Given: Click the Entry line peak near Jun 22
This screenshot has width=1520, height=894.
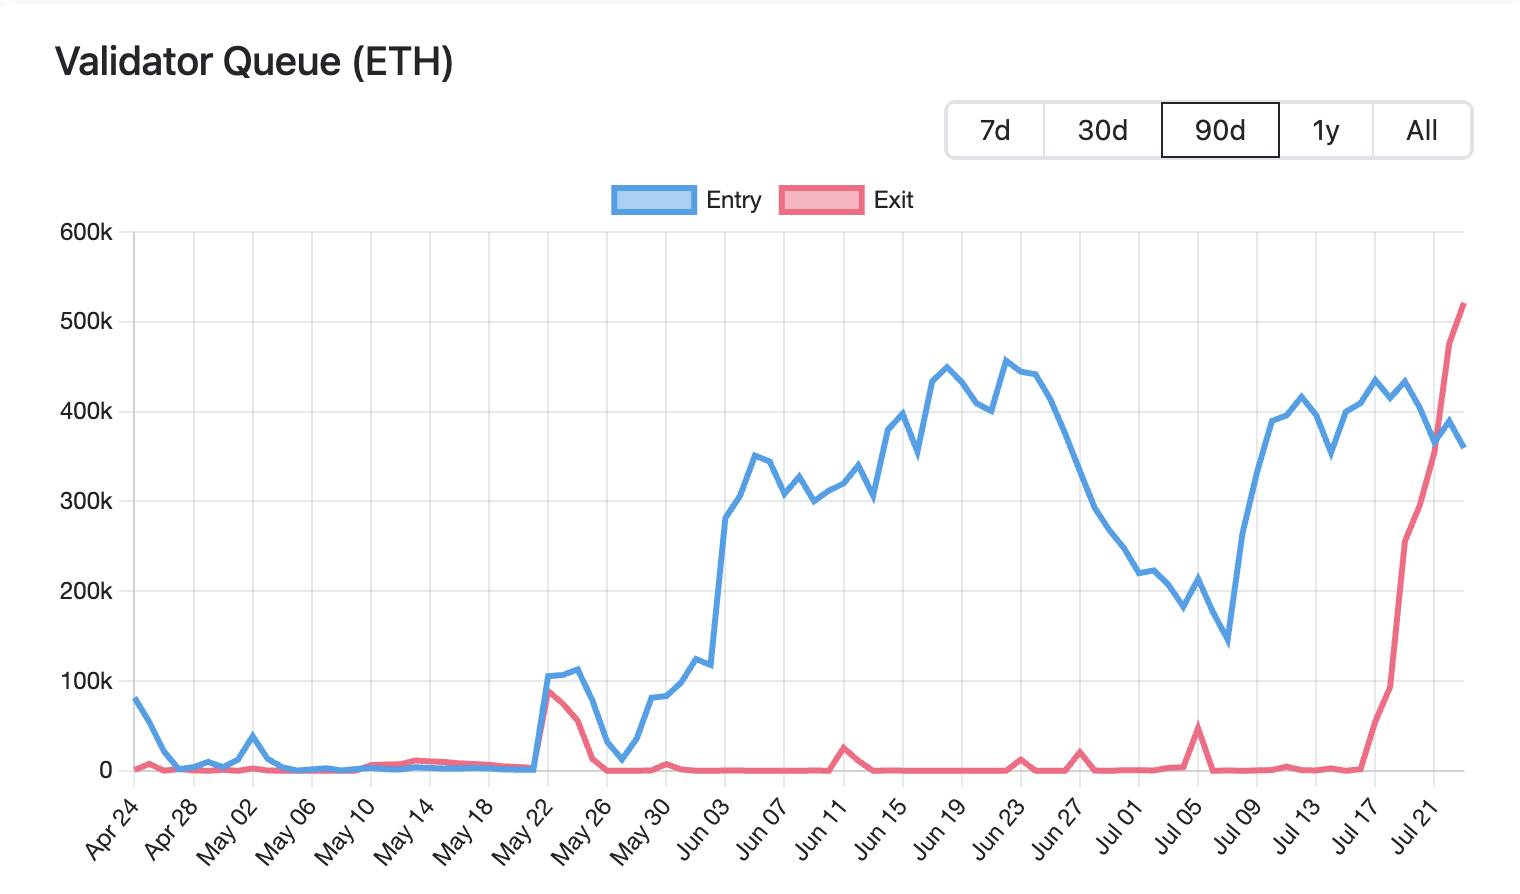Looking at the screenshot, I should pos(1006,361).
